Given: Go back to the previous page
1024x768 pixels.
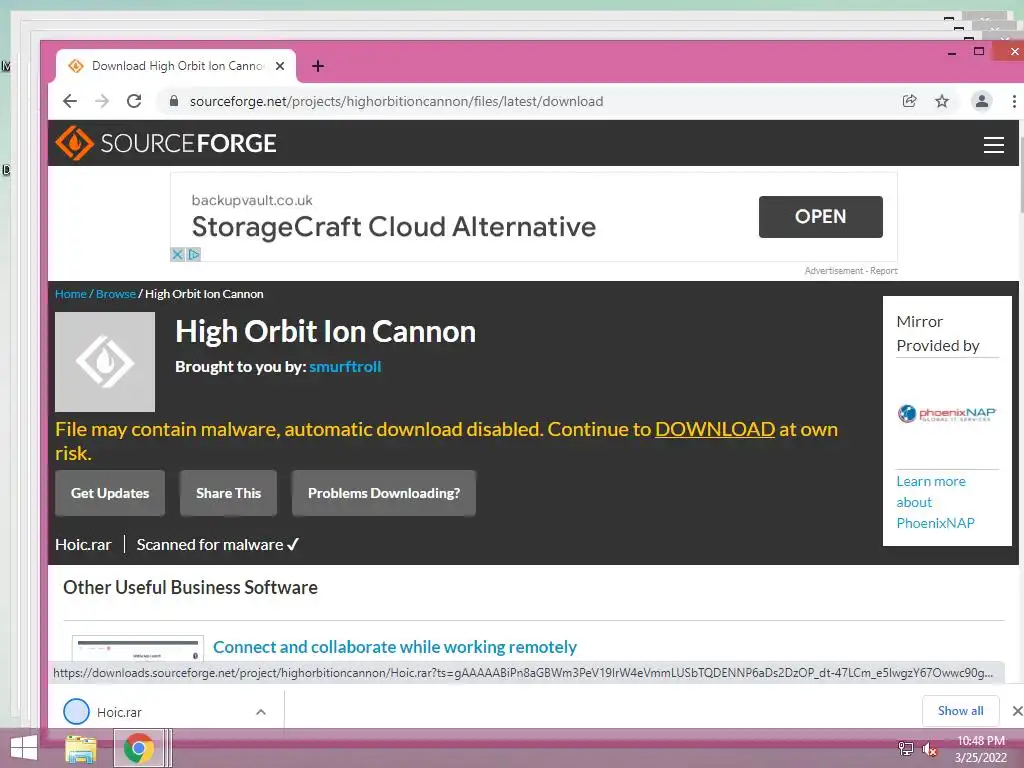Looking at the screenshot, I should tap(70, 101).
